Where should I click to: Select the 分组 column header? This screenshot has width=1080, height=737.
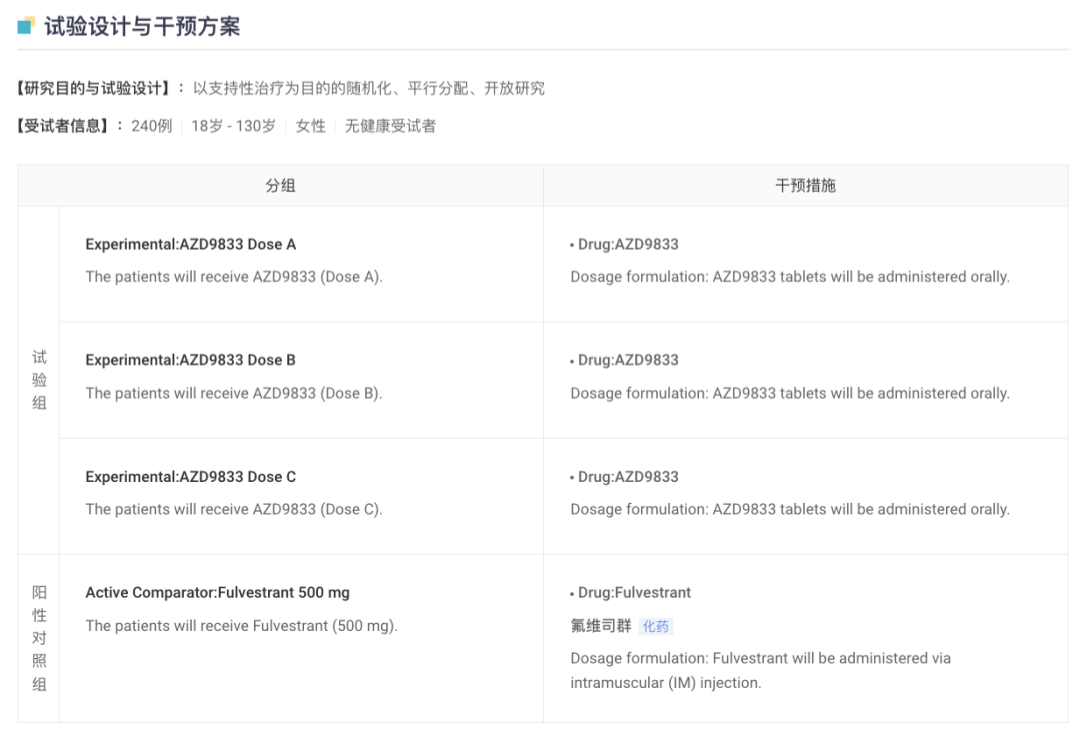pos(280,186)
